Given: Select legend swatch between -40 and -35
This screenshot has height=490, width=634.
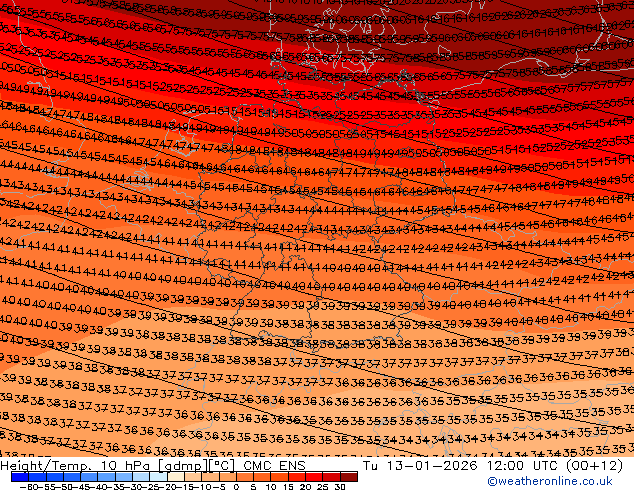Looking at the screenshot, I should (x=106, y=477).
